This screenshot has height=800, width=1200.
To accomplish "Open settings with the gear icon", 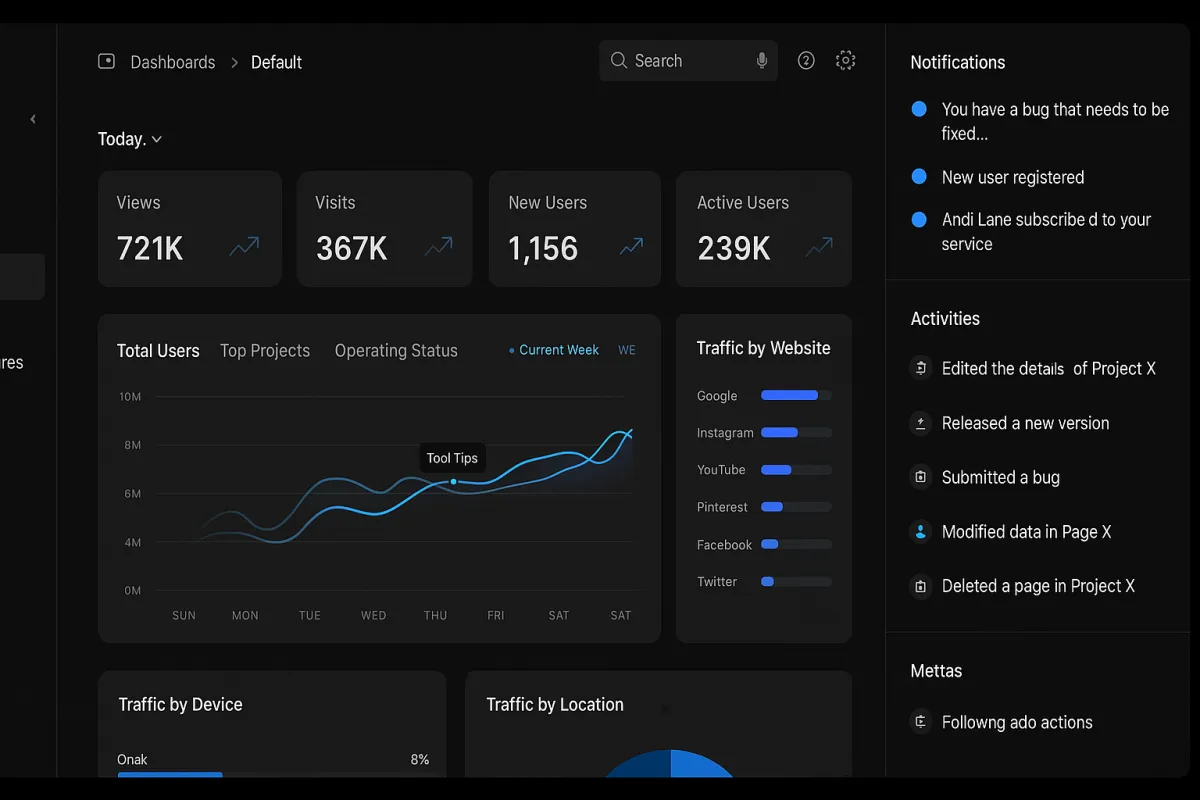I will pyautogui.click(x=846, y=61).
